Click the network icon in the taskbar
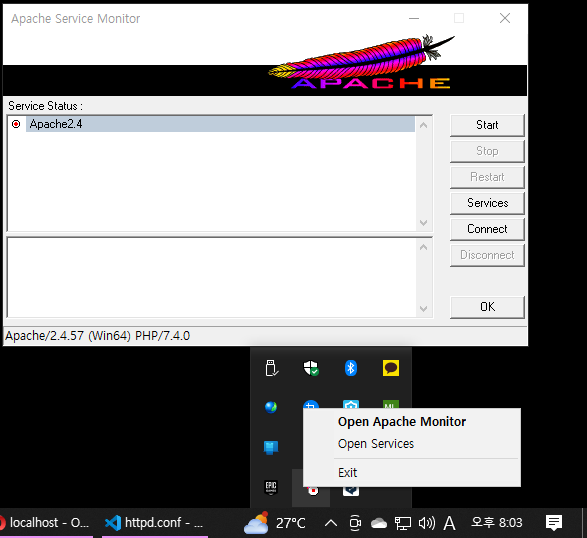 point(403,523)
